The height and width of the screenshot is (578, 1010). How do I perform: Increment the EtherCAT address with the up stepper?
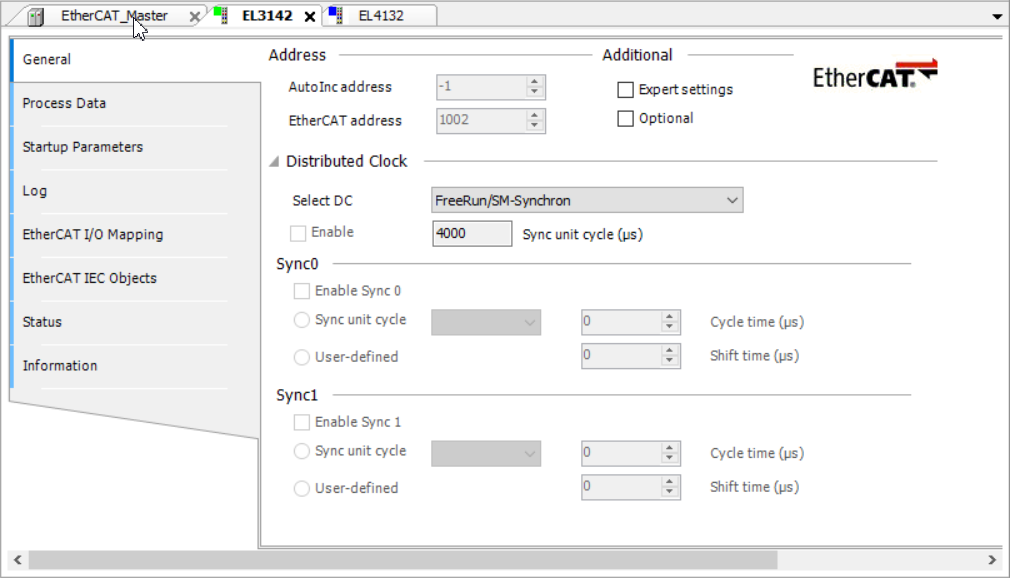536,116
